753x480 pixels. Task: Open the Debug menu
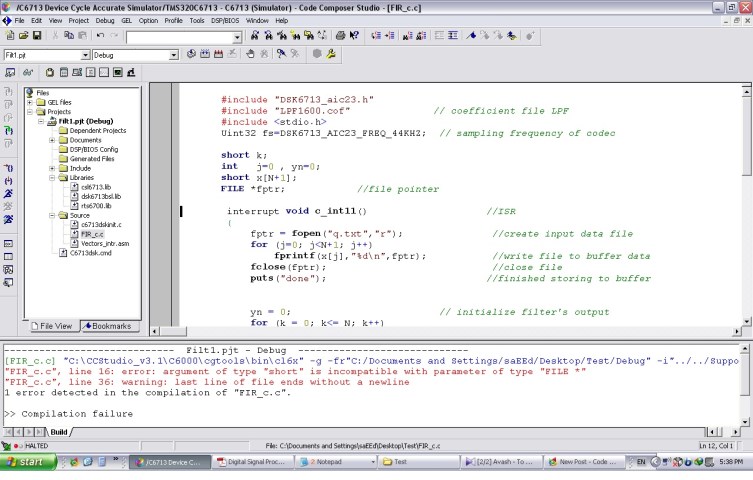[x=105, y=21]
